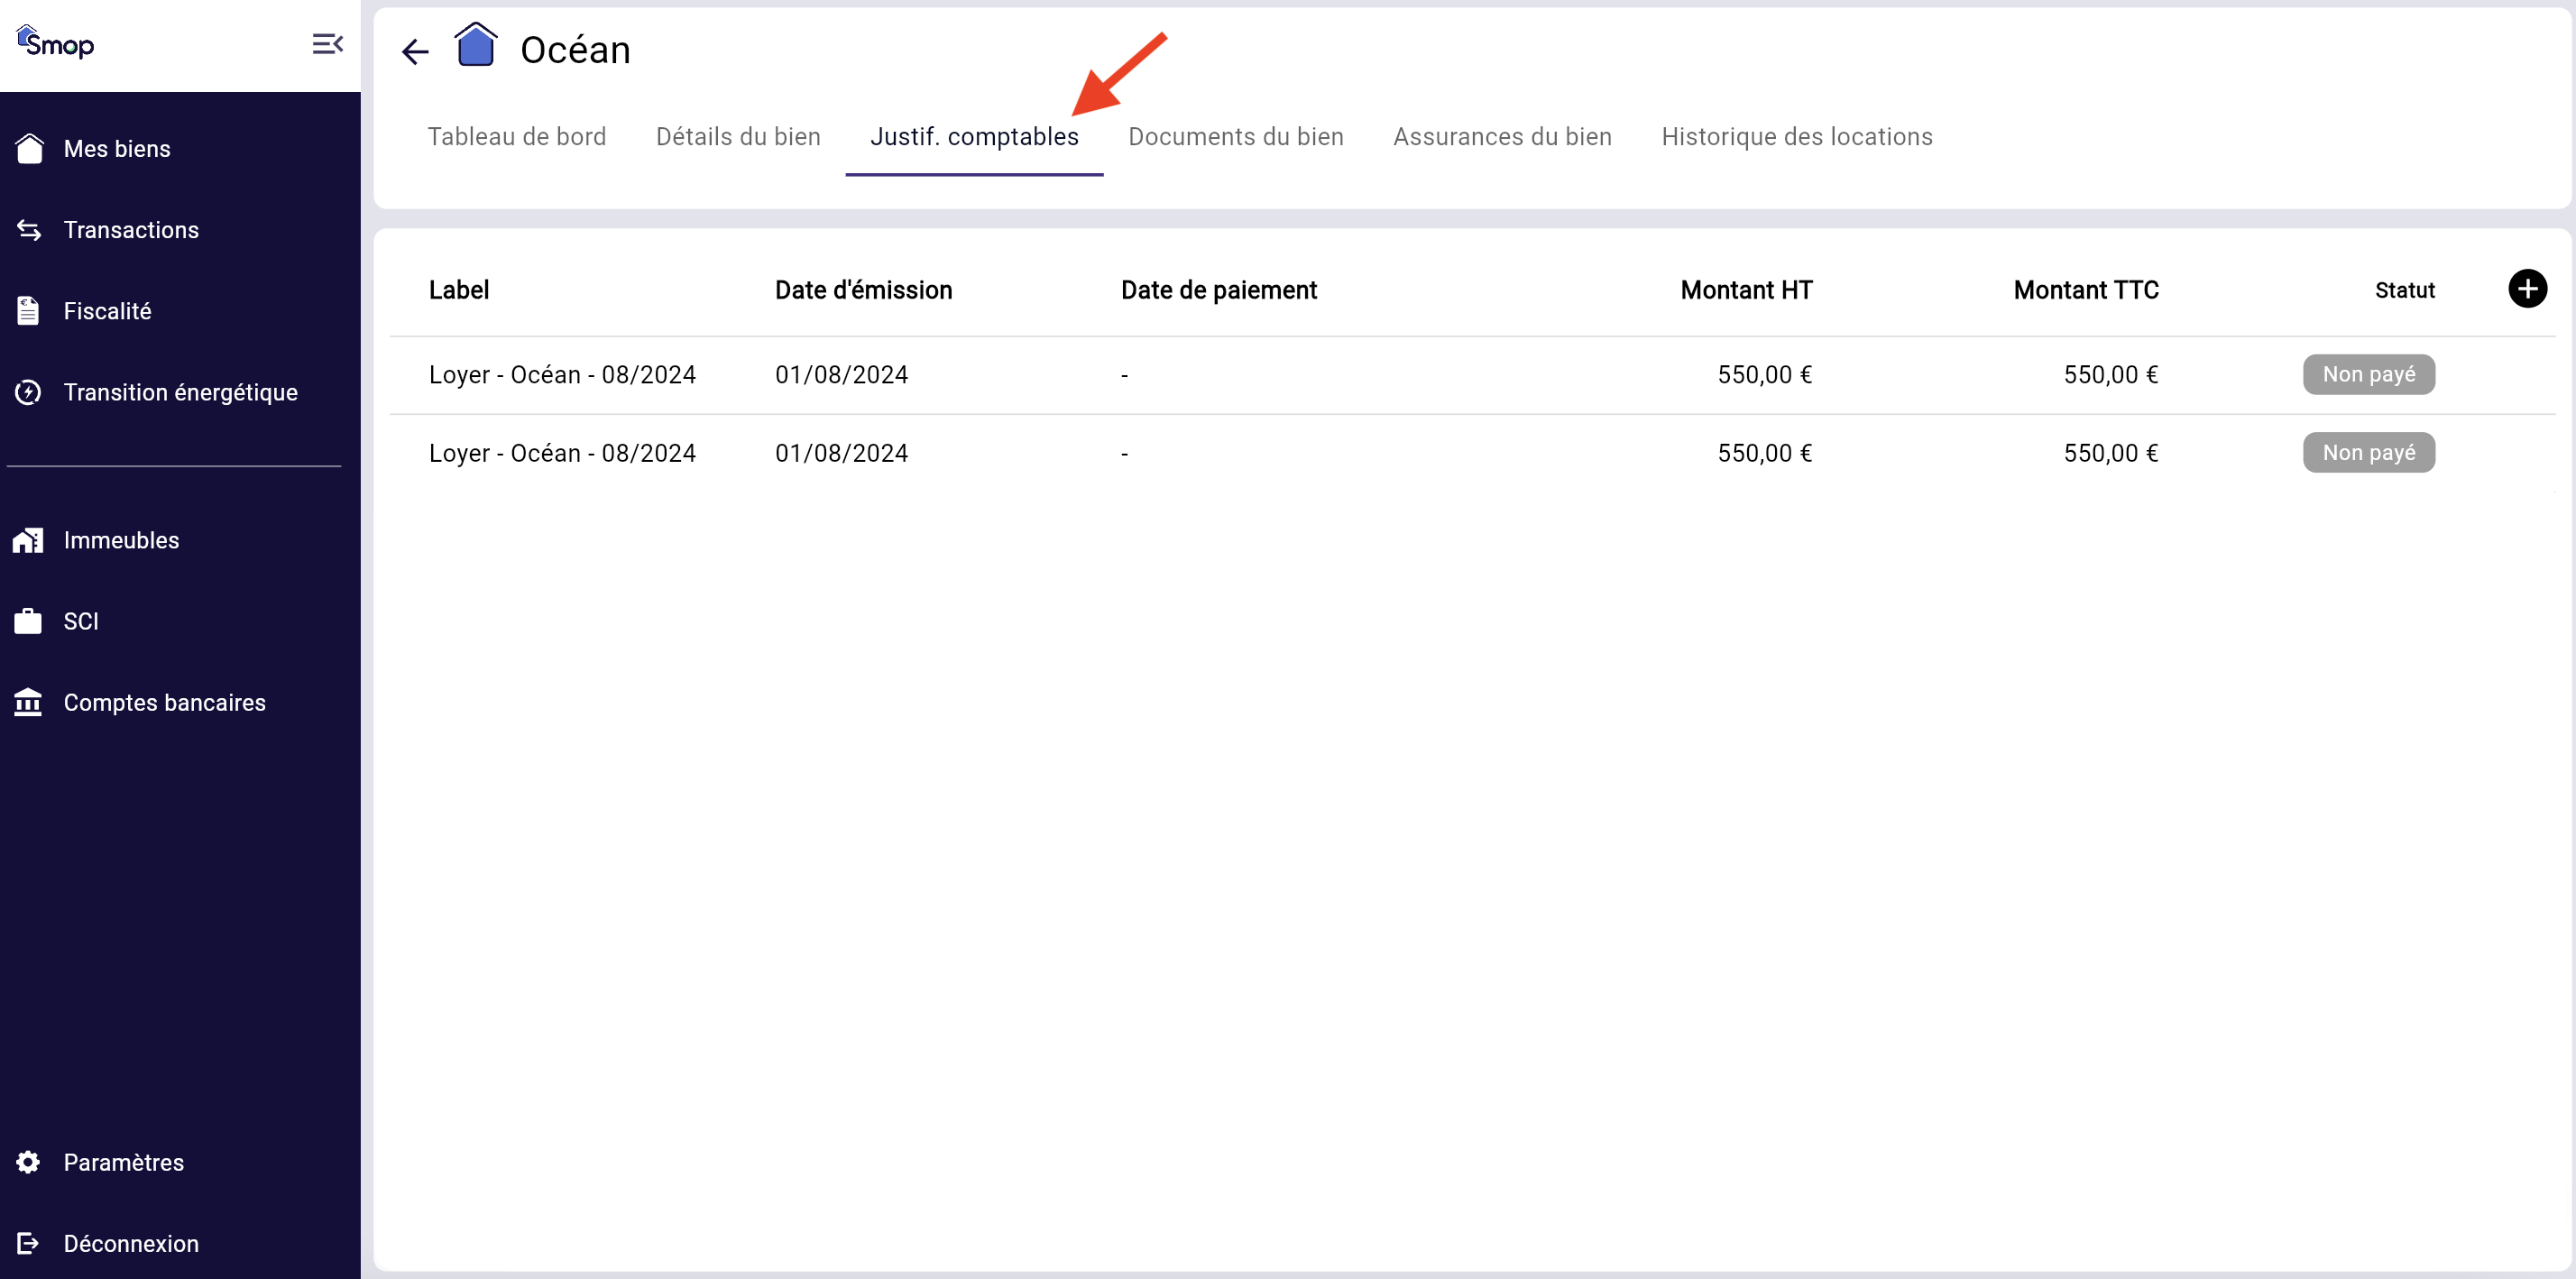
Task: Switch to Détails du bien tab
Action: (738, 137)
